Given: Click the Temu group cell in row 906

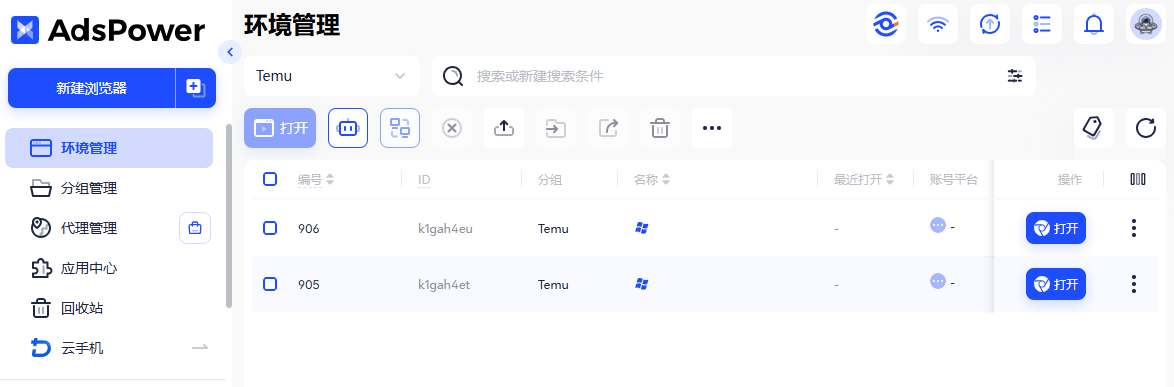Looking at the screenshot, I should (x=553, y=229).
